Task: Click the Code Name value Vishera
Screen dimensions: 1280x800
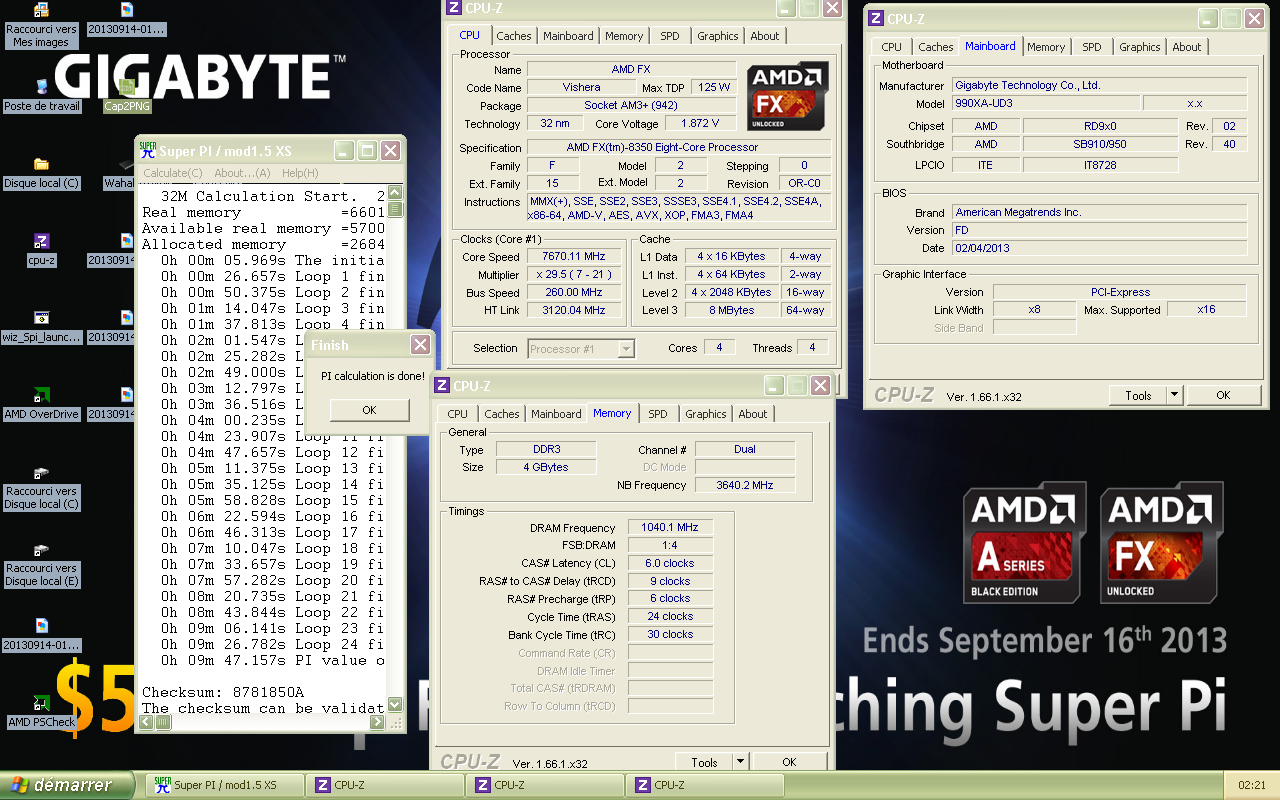Action: click(581, 87)
